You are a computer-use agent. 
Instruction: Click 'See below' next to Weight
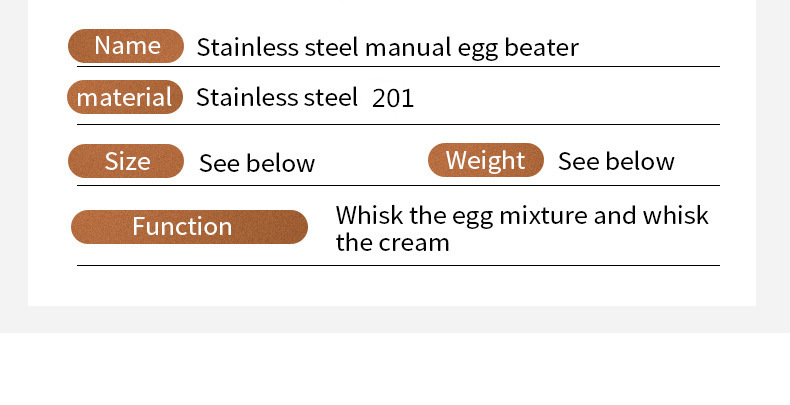[x=616, y=161]
